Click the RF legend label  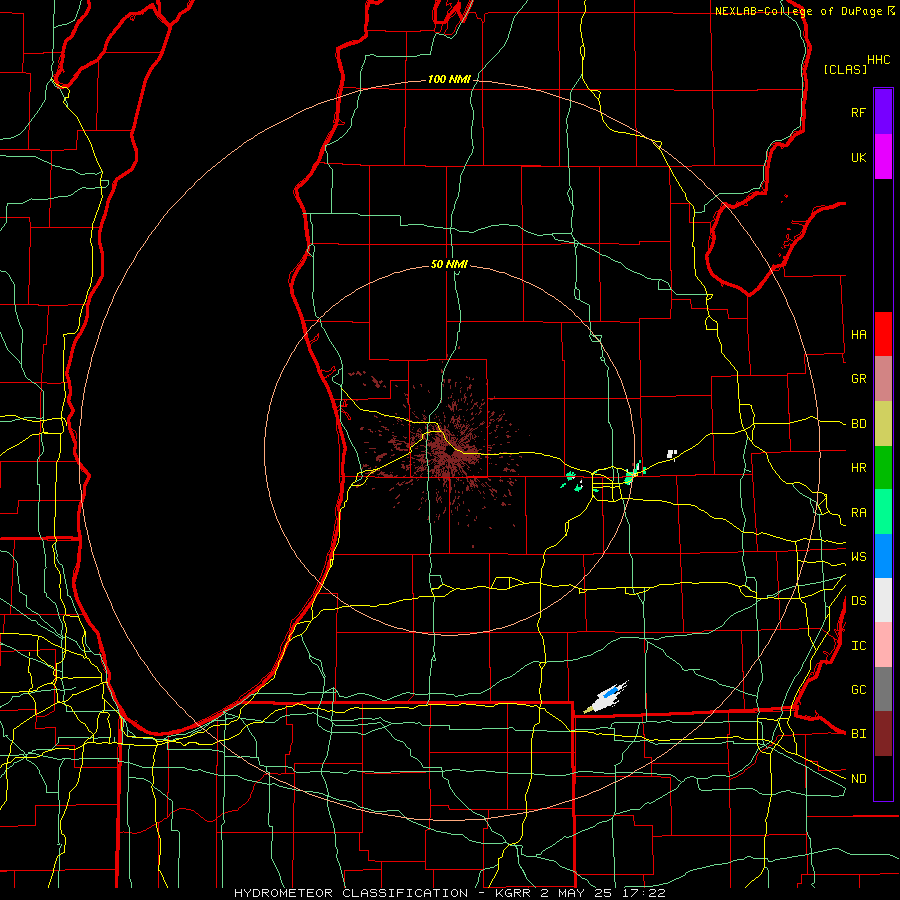[x=858, y=113]
